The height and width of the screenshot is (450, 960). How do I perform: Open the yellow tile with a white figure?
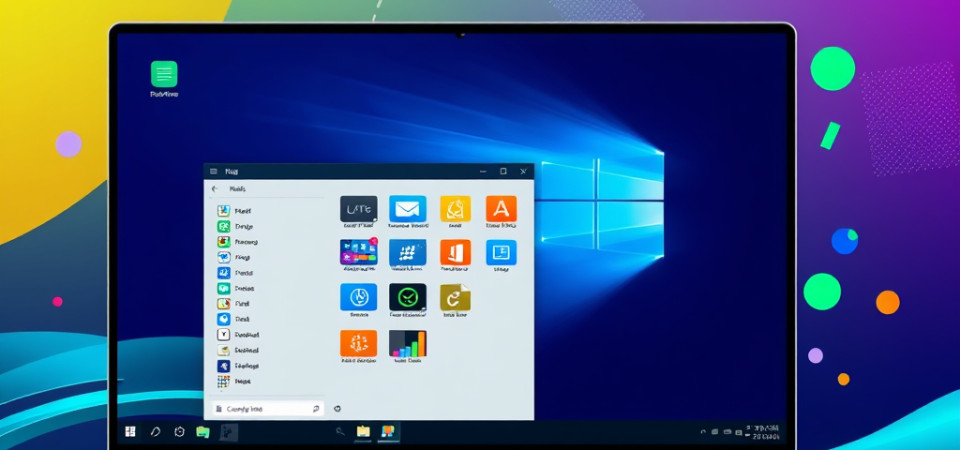(455, 209)
